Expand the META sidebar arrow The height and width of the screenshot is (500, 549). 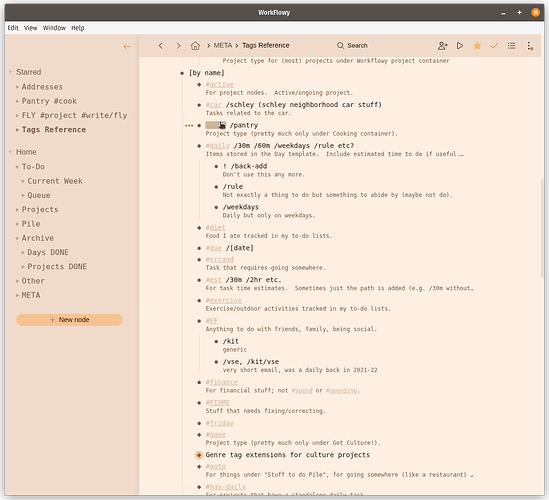[17, 296]
